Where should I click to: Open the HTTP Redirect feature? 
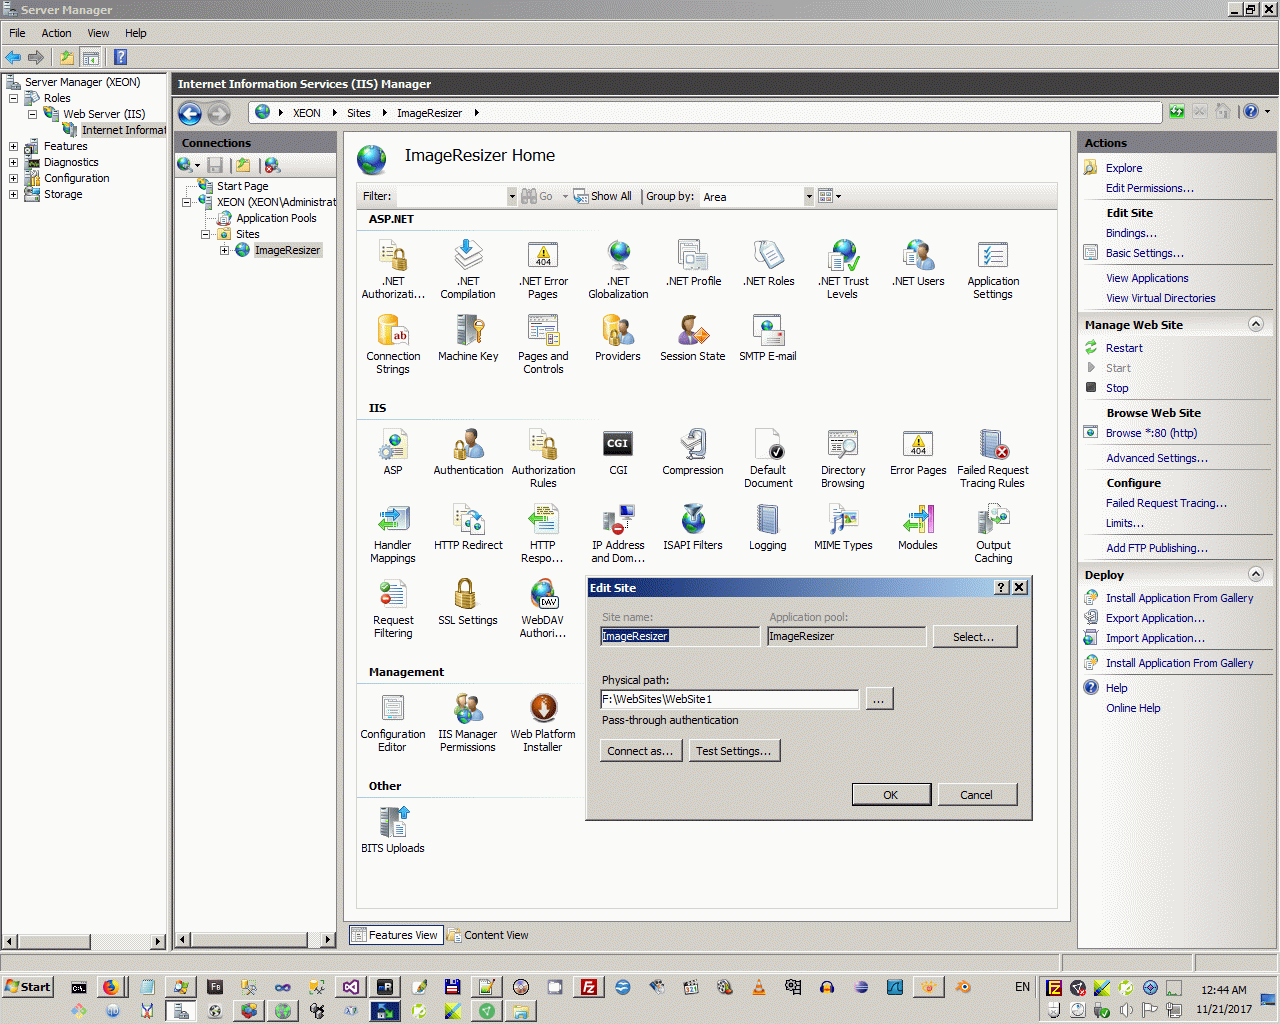pos(468,527)
